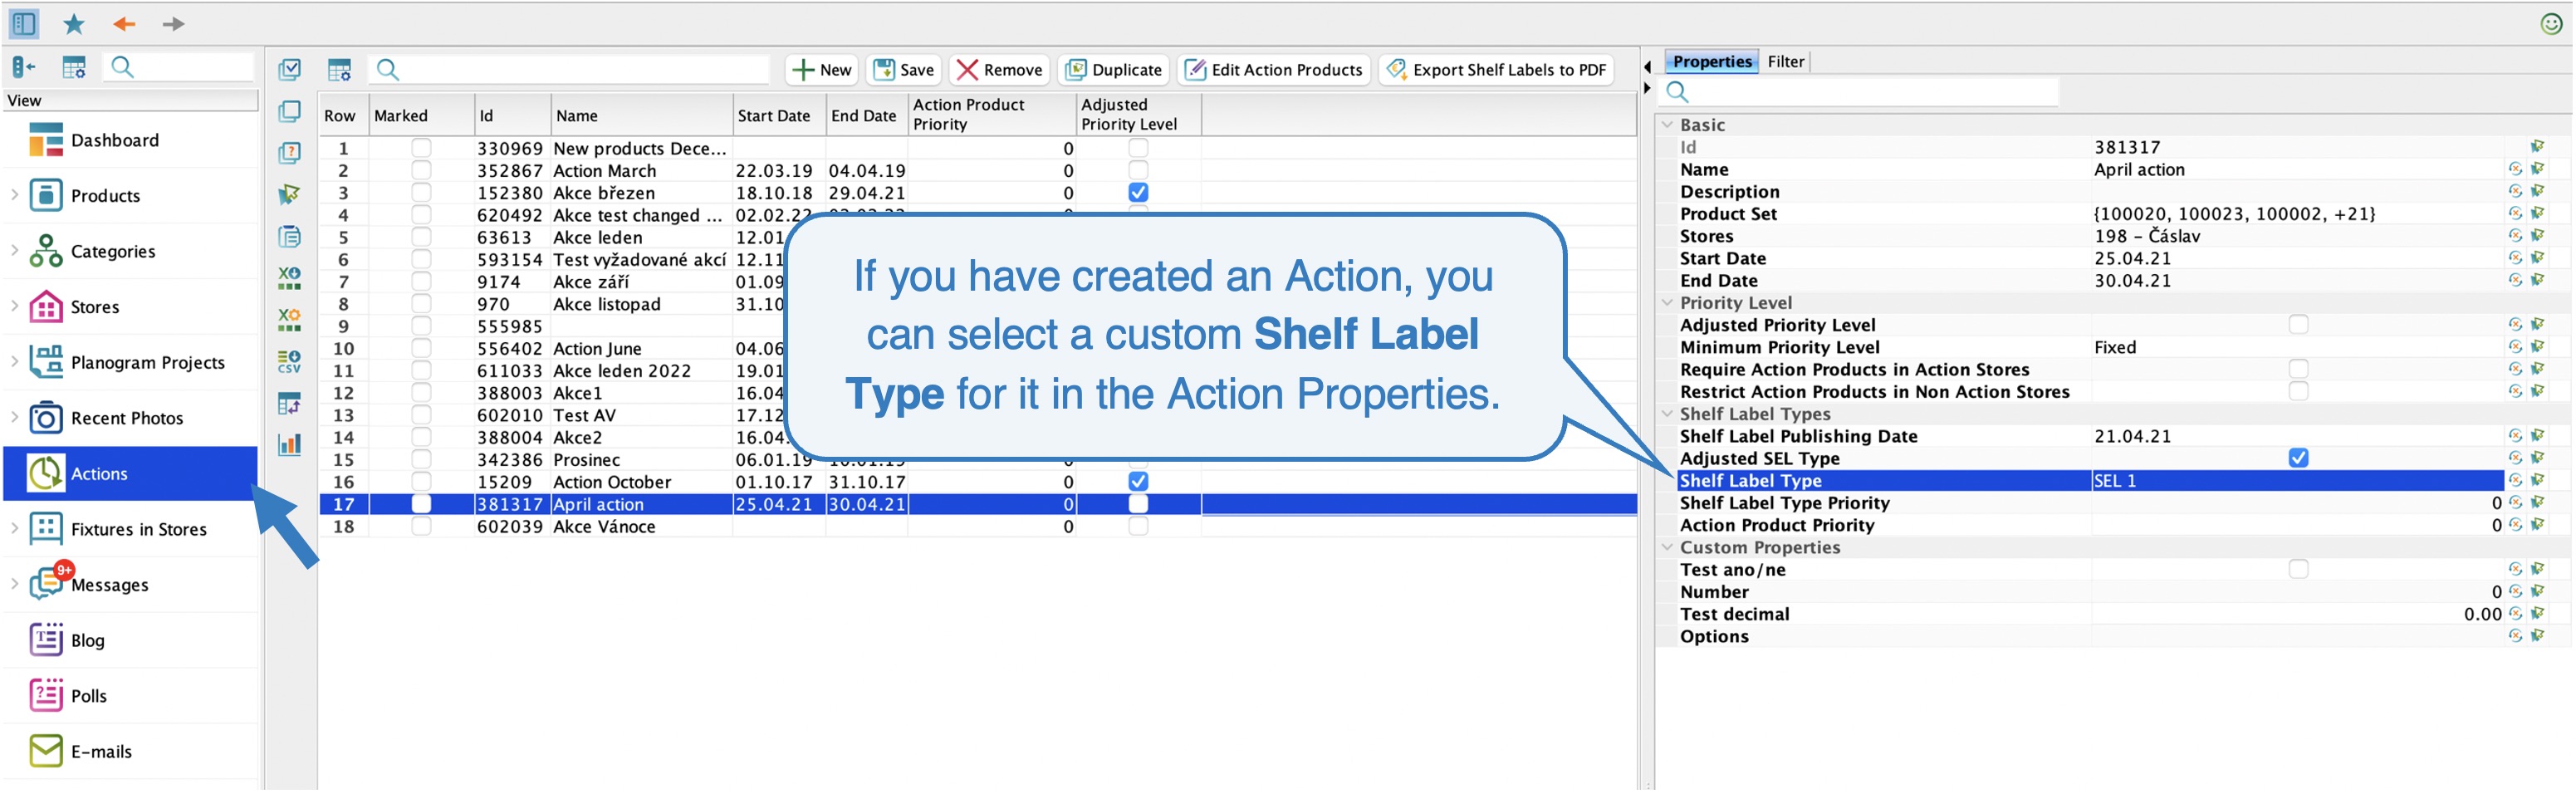2576x794 pixels.
Task: Go back with the orange arrow
Action: pyautogui.click(x=124, y=23)
